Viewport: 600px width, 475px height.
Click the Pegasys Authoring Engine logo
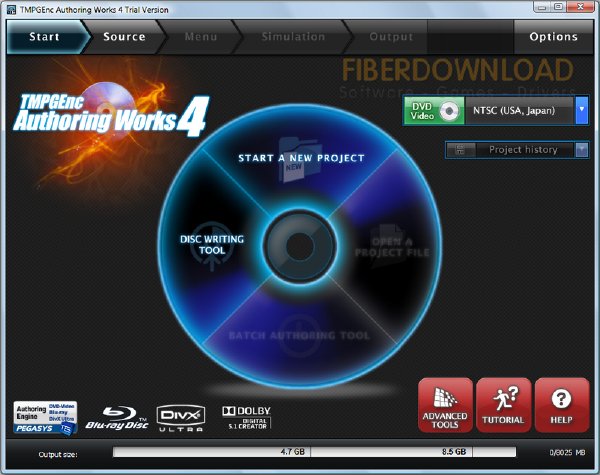click(x=45, y=418)
